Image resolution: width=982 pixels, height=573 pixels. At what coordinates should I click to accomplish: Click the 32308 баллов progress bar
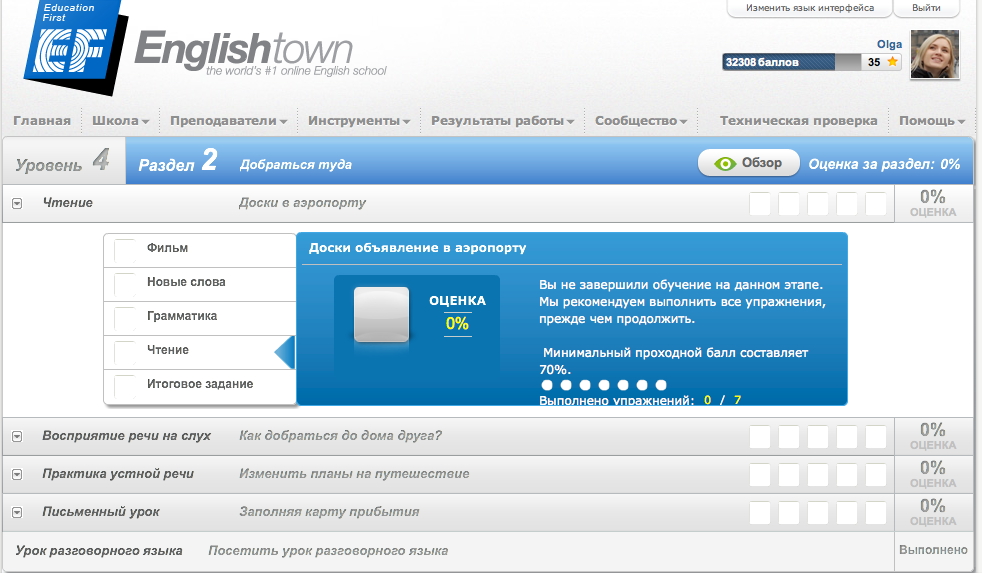792,61
